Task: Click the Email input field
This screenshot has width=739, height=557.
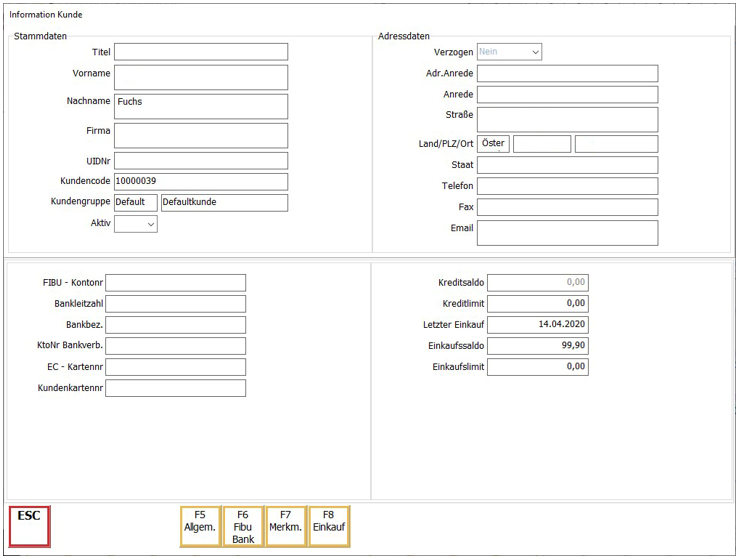Action: 567,233
